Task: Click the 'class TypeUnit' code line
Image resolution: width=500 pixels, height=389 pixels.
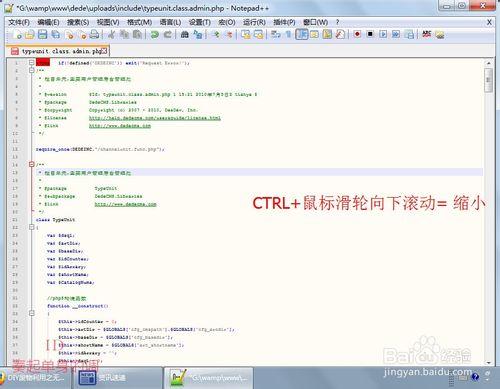Action: click(55, 220)
